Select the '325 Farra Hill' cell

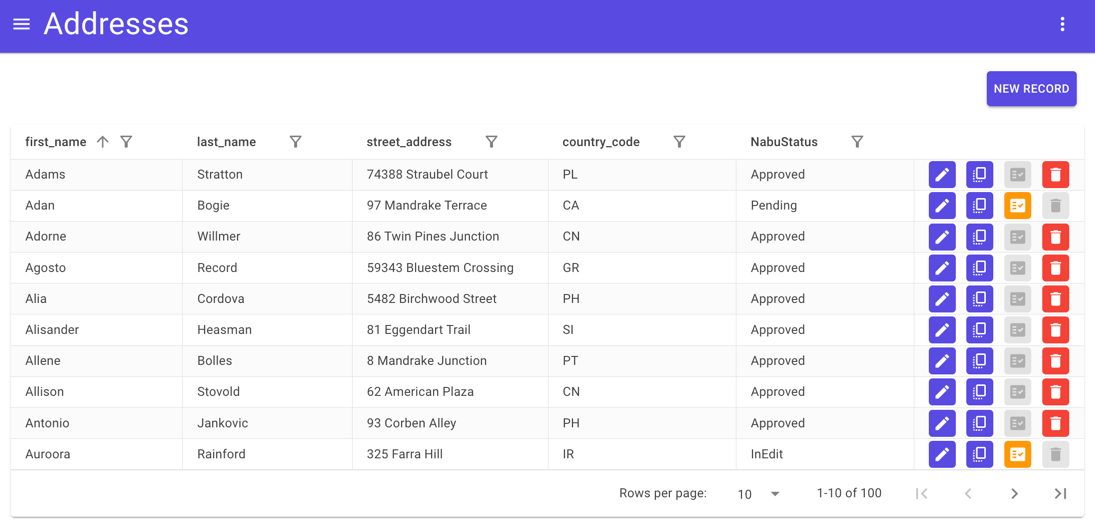tap(450, 454)
